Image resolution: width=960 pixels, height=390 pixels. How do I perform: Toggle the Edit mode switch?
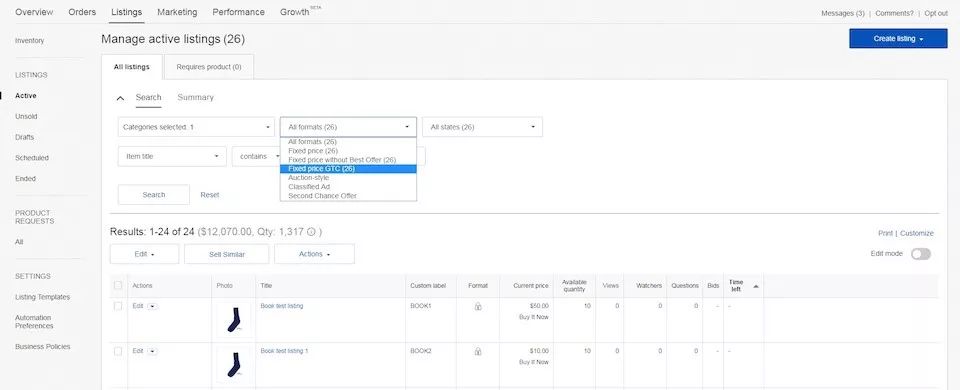(x=920, y=254)
